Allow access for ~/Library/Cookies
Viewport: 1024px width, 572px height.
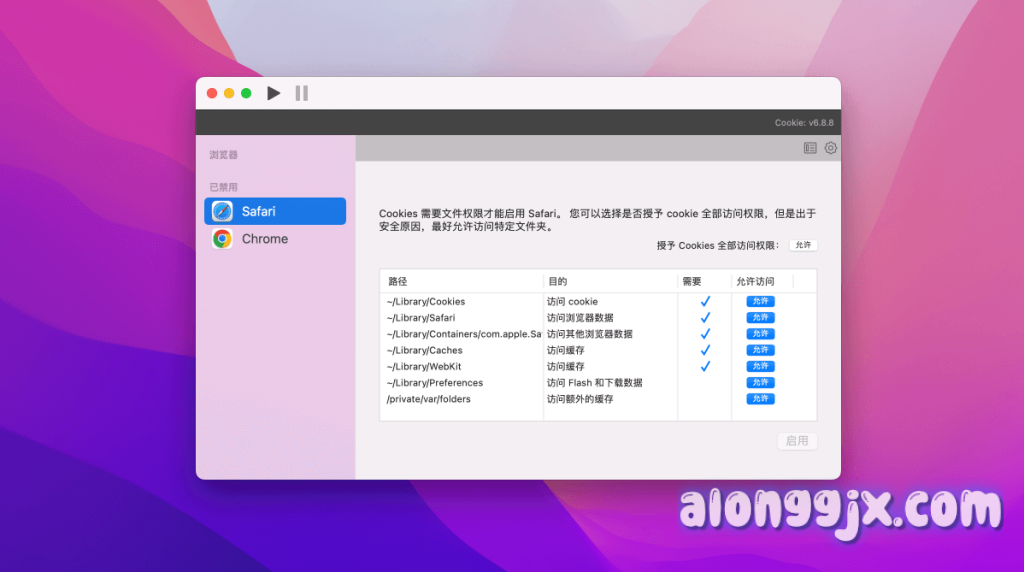point(760,301)
